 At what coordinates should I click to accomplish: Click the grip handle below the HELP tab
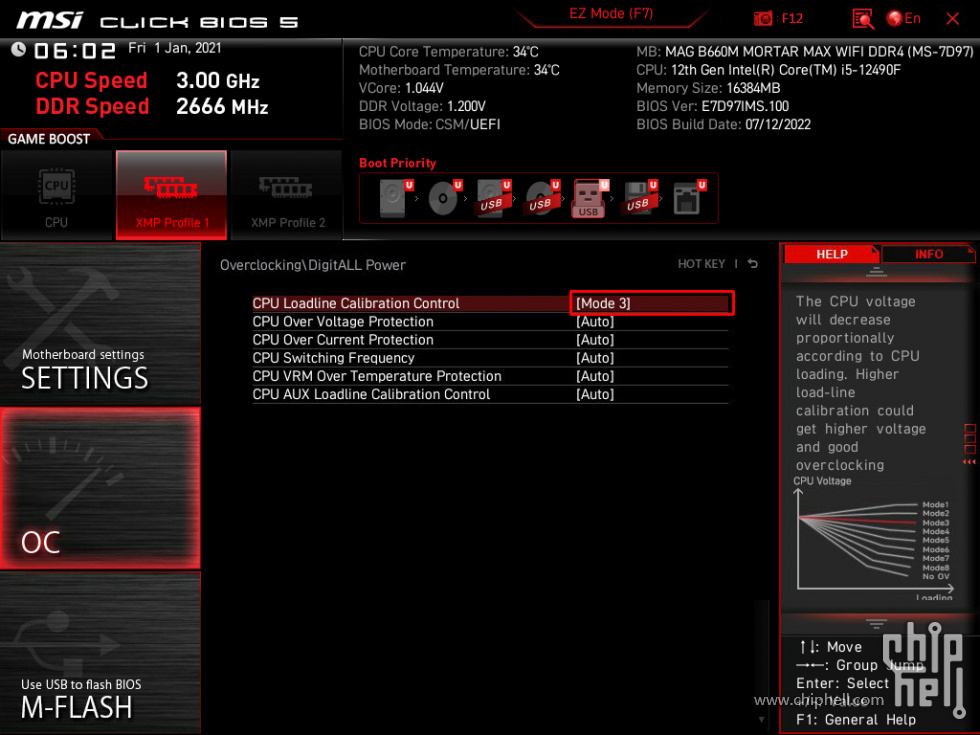pyautogui.click(x=876, y=271)
